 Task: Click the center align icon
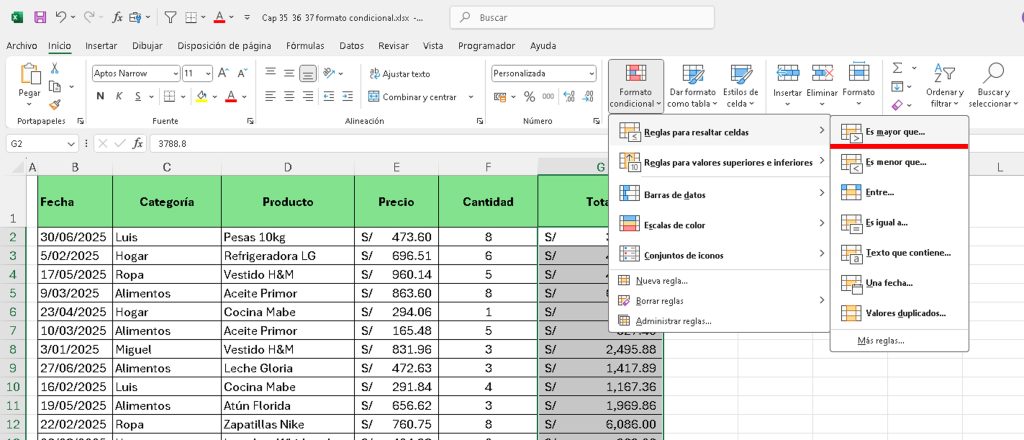(x=289, y=97)
